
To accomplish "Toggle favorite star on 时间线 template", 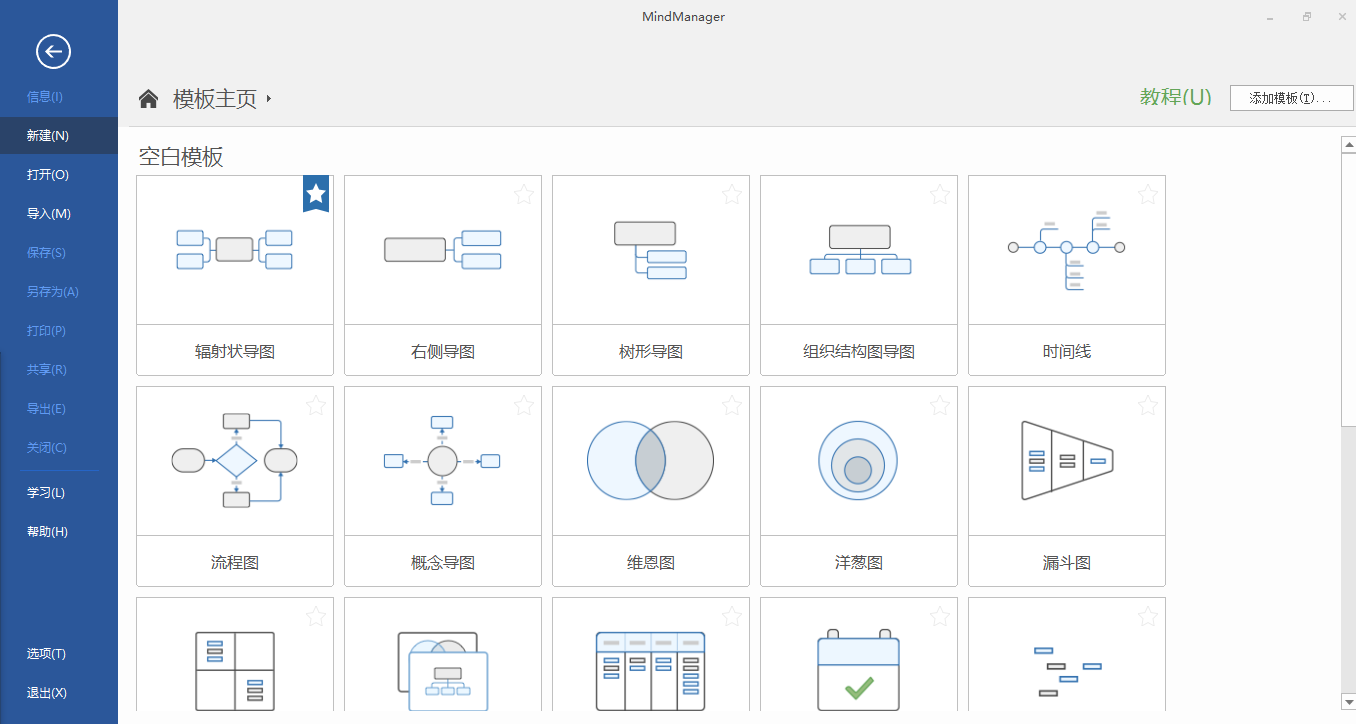I will coord(1148,194).
